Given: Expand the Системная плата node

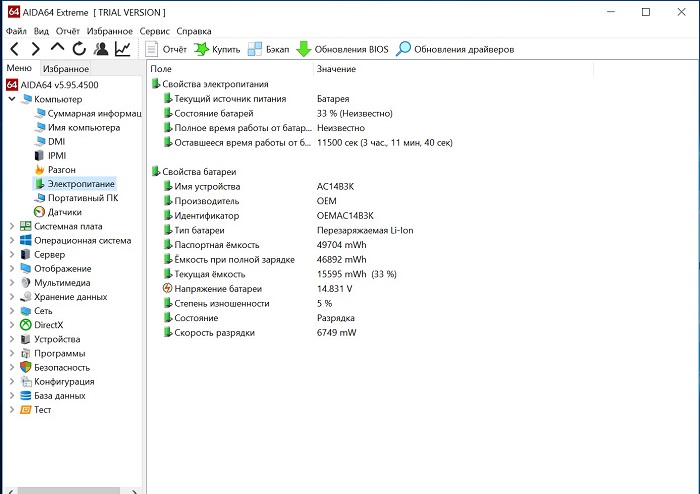Looking at the screenshot, I should click(x=12, y=226).
